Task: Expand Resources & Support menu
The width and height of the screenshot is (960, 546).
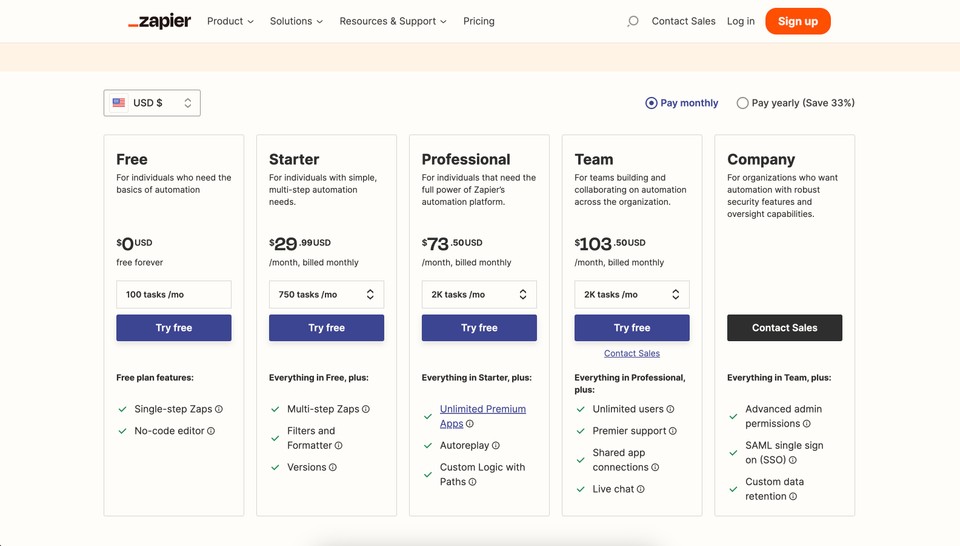Action: 393,21
